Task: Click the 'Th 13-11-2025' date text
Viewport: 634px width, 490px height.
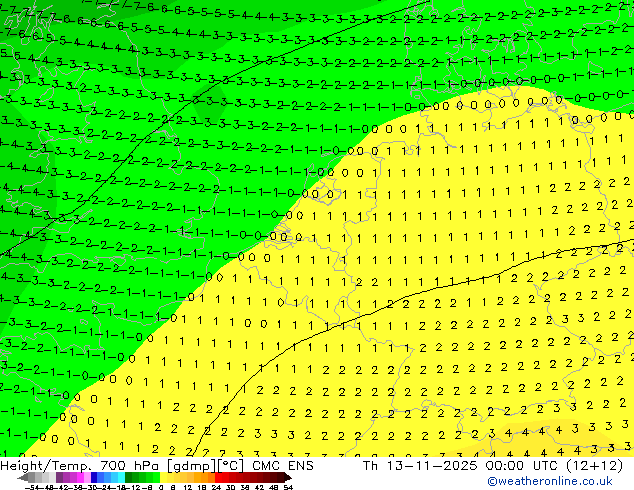Action: [x=420, y=466]
